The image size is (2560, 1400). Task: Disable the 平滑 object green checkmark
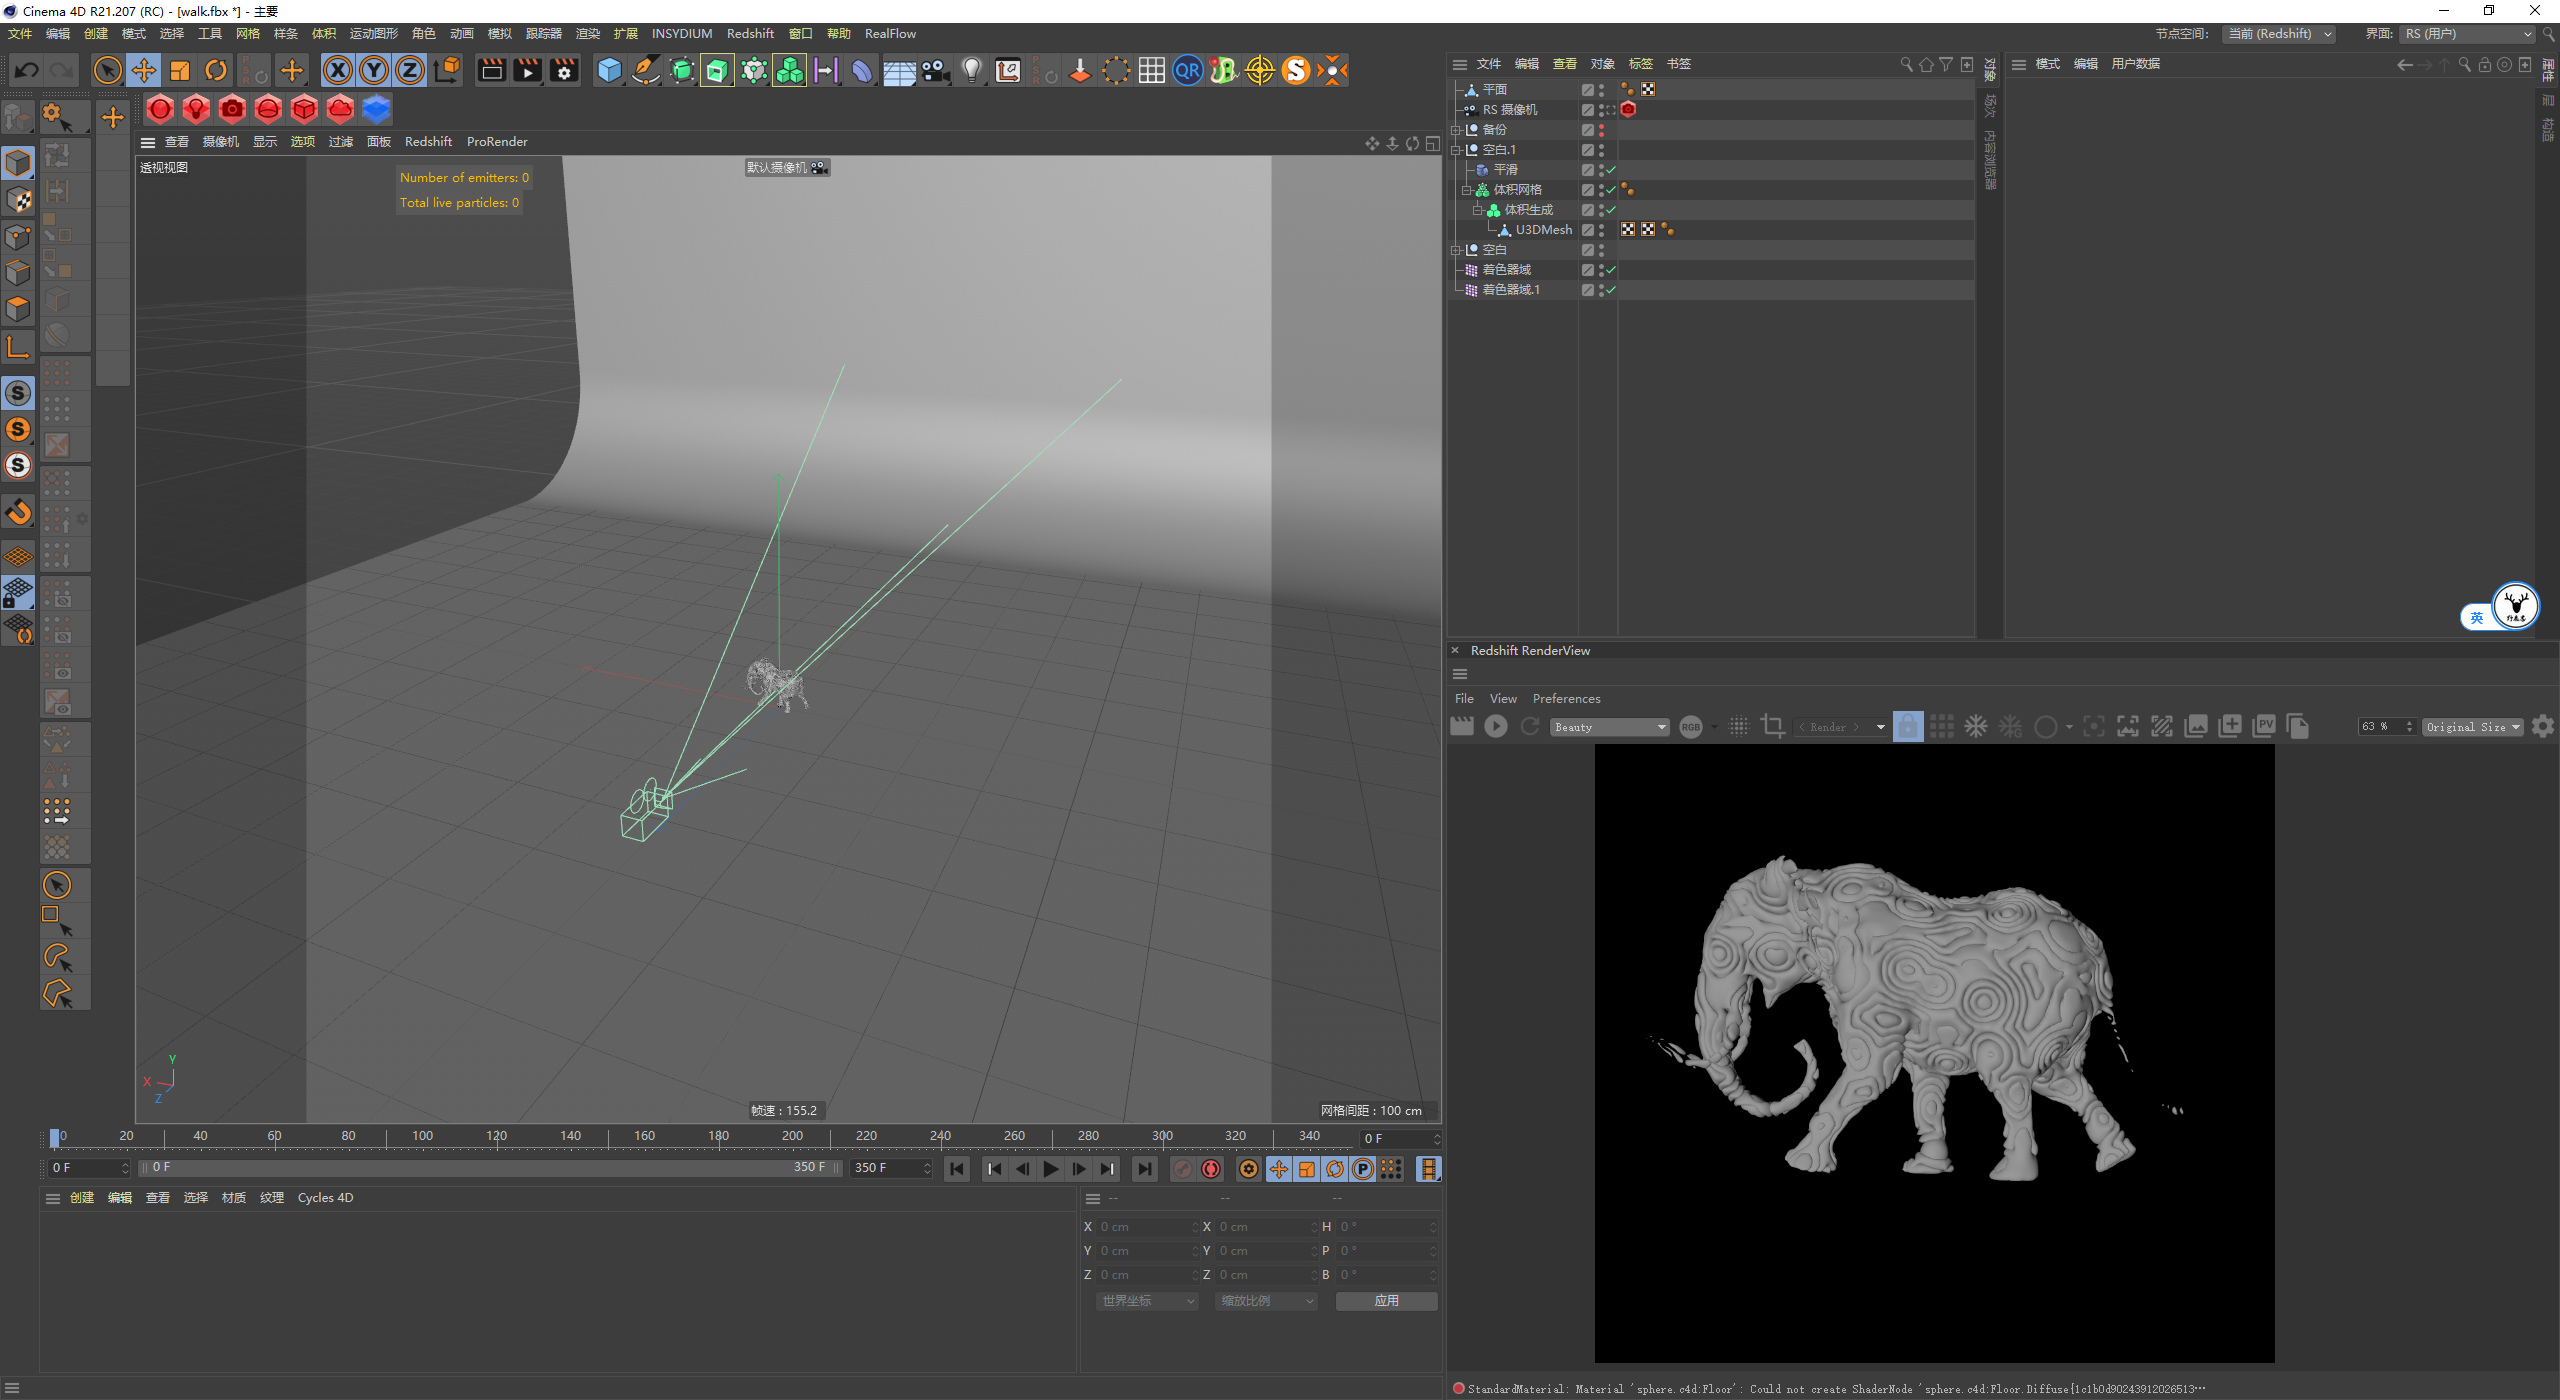[1611, 170]
